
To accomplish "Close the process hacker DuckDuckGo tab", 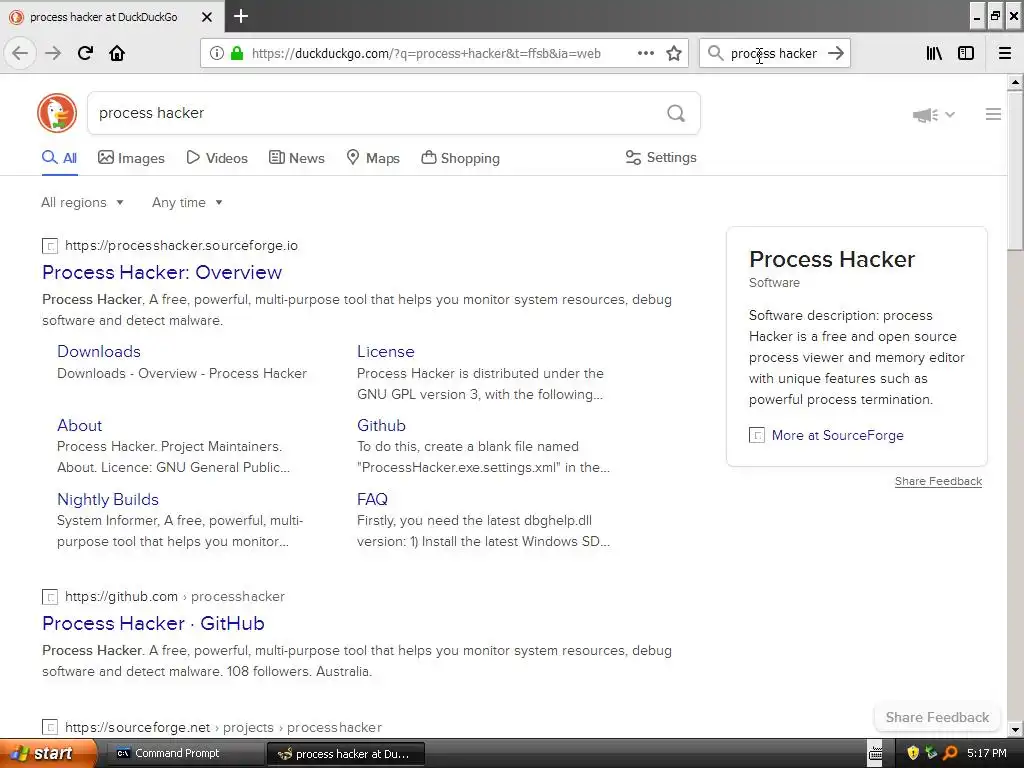I will [x=206, y=17].
